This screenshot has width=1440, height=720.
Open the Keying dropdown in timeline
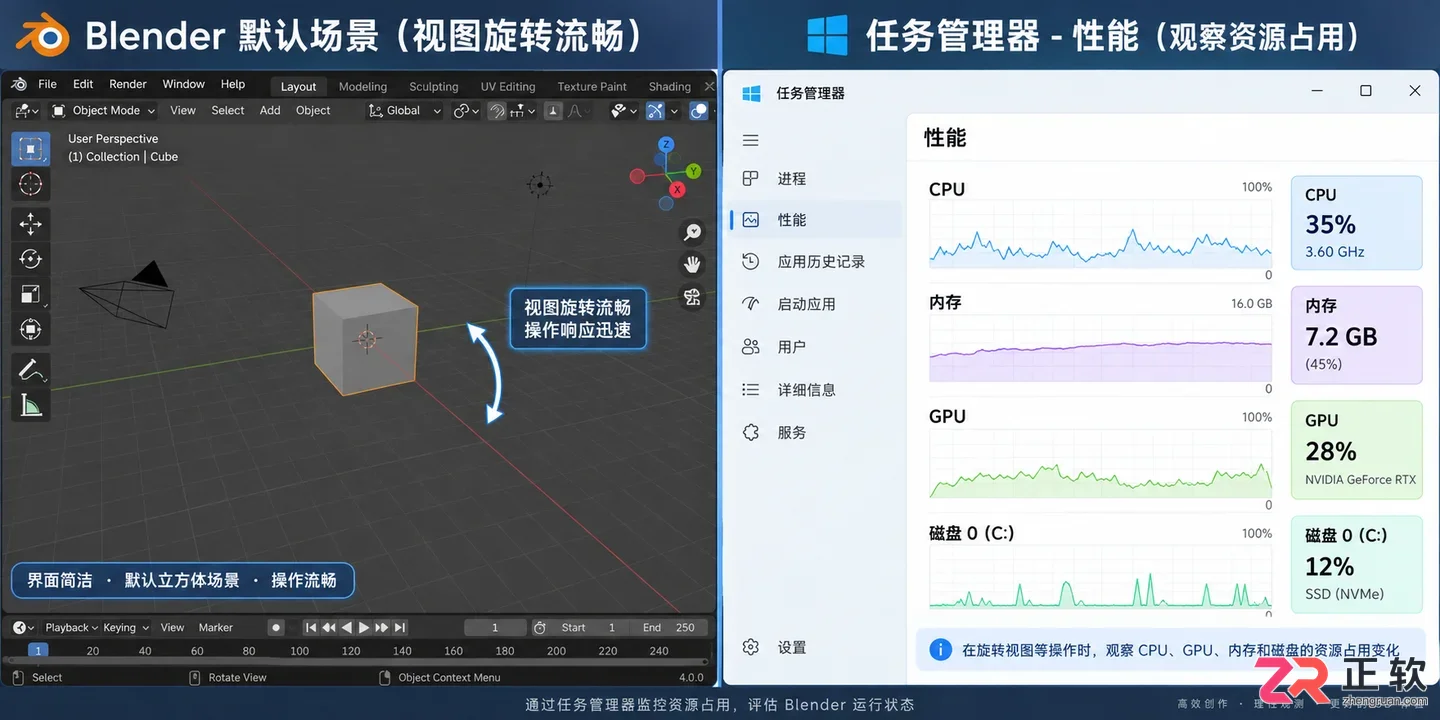126,627
